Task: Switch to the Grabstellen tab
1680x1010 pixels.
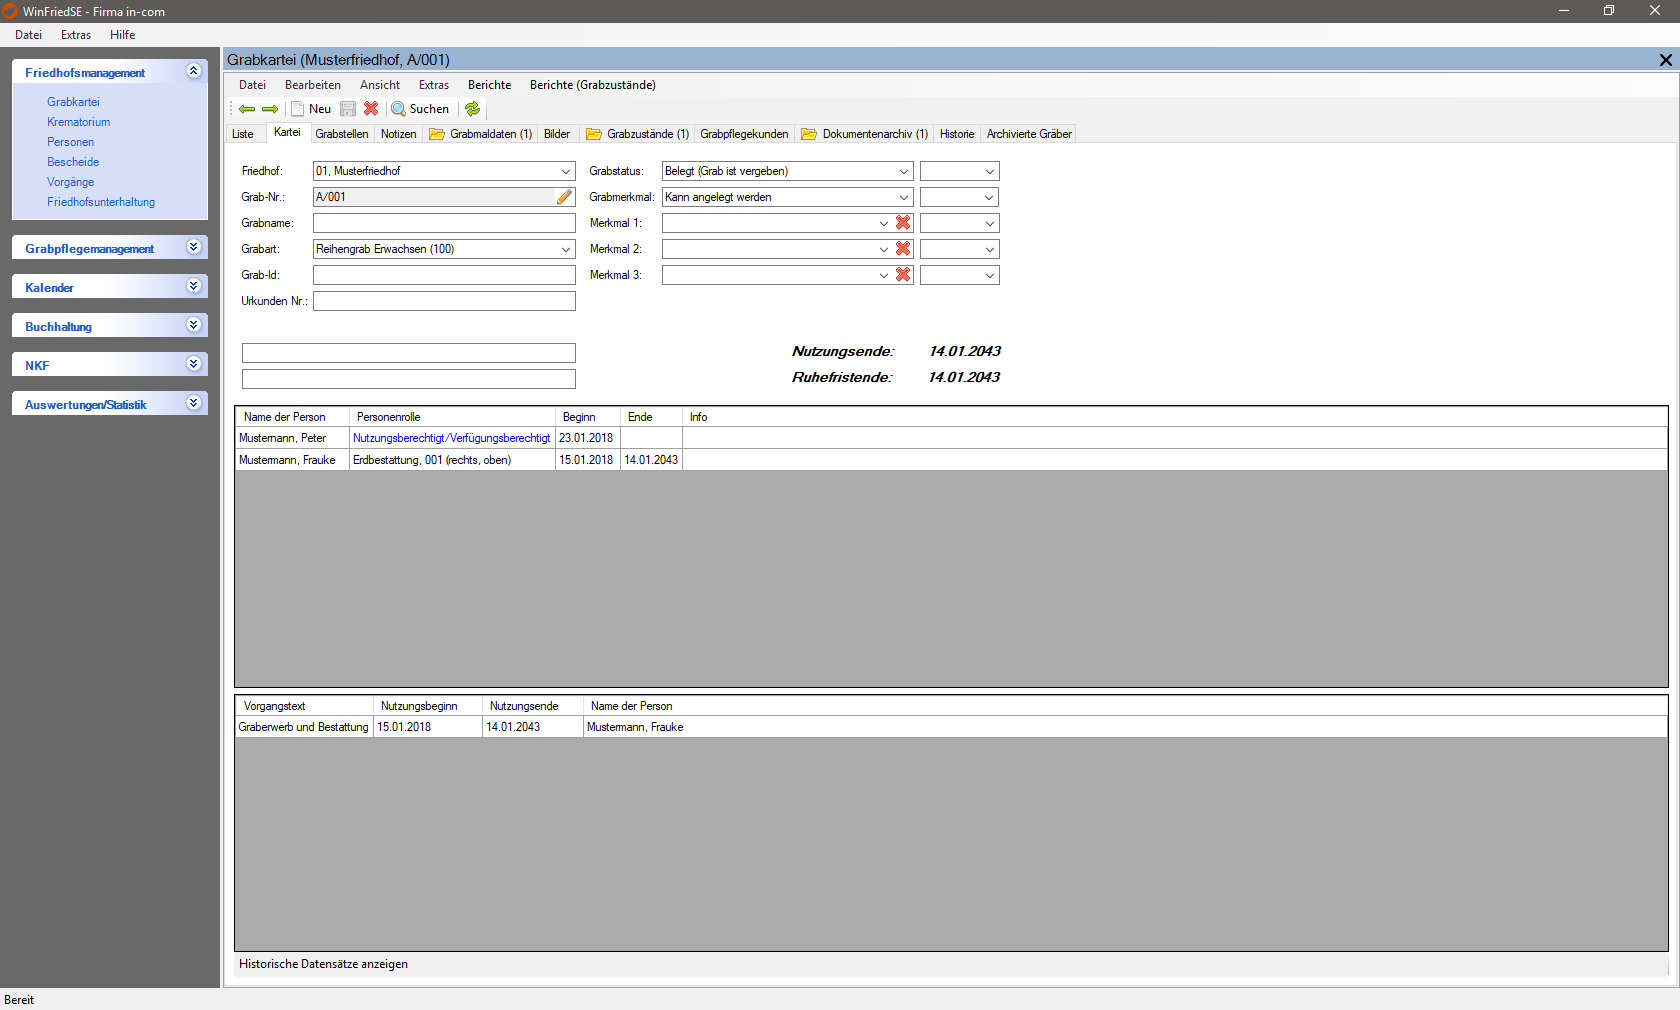Action: pyautogui.click(x=341, y=134)
